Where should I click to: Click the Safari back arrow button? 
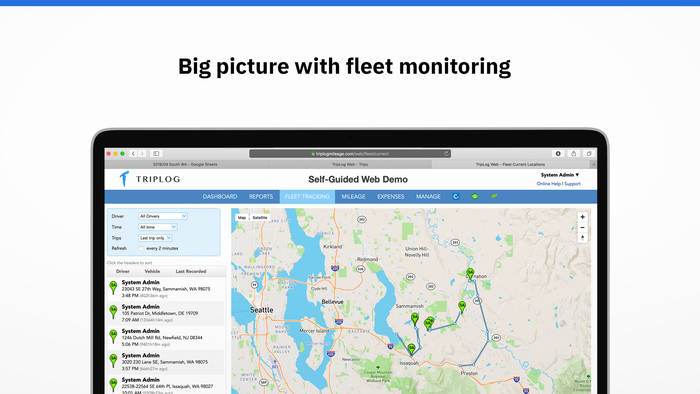coord(133,153)
